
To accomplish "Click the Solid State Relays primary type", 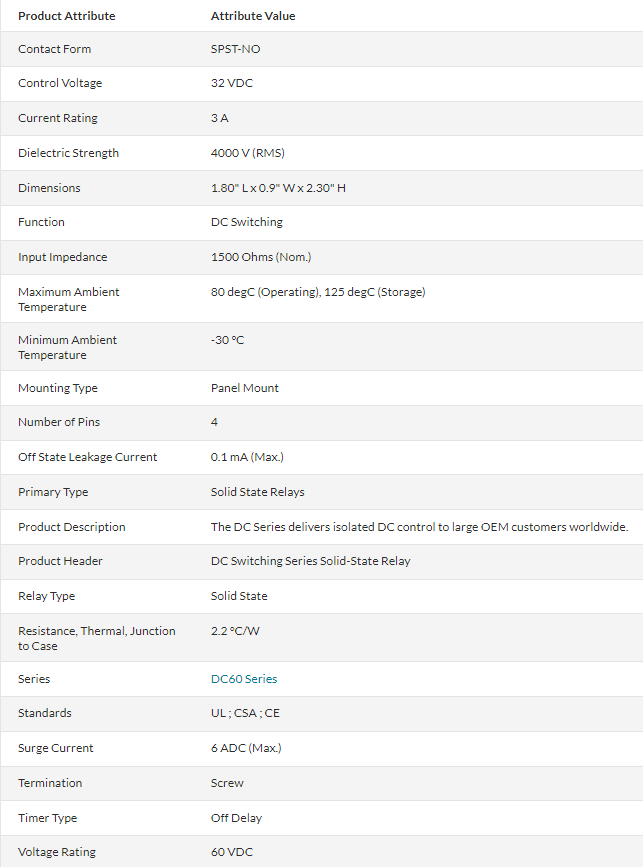I will [258, 492].
